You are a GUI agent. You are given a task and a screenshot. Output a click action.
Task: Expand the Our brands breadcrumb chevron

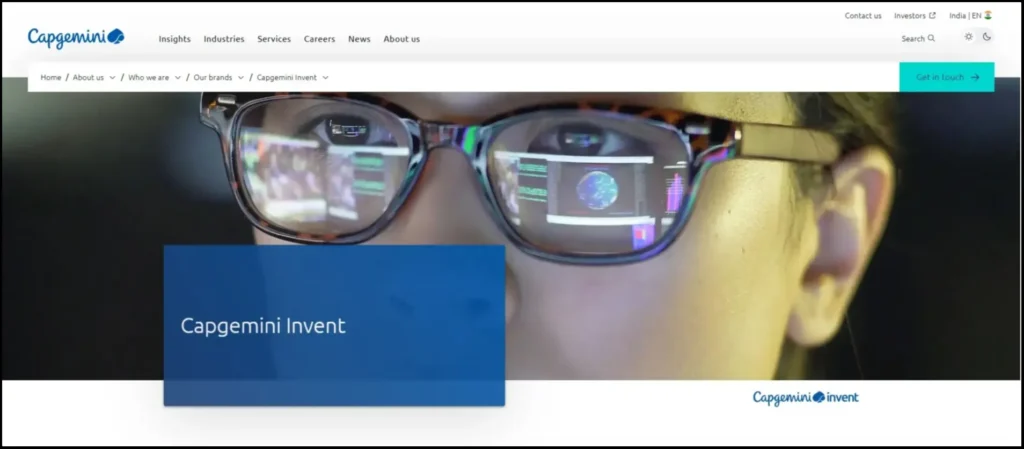[241, 77]
